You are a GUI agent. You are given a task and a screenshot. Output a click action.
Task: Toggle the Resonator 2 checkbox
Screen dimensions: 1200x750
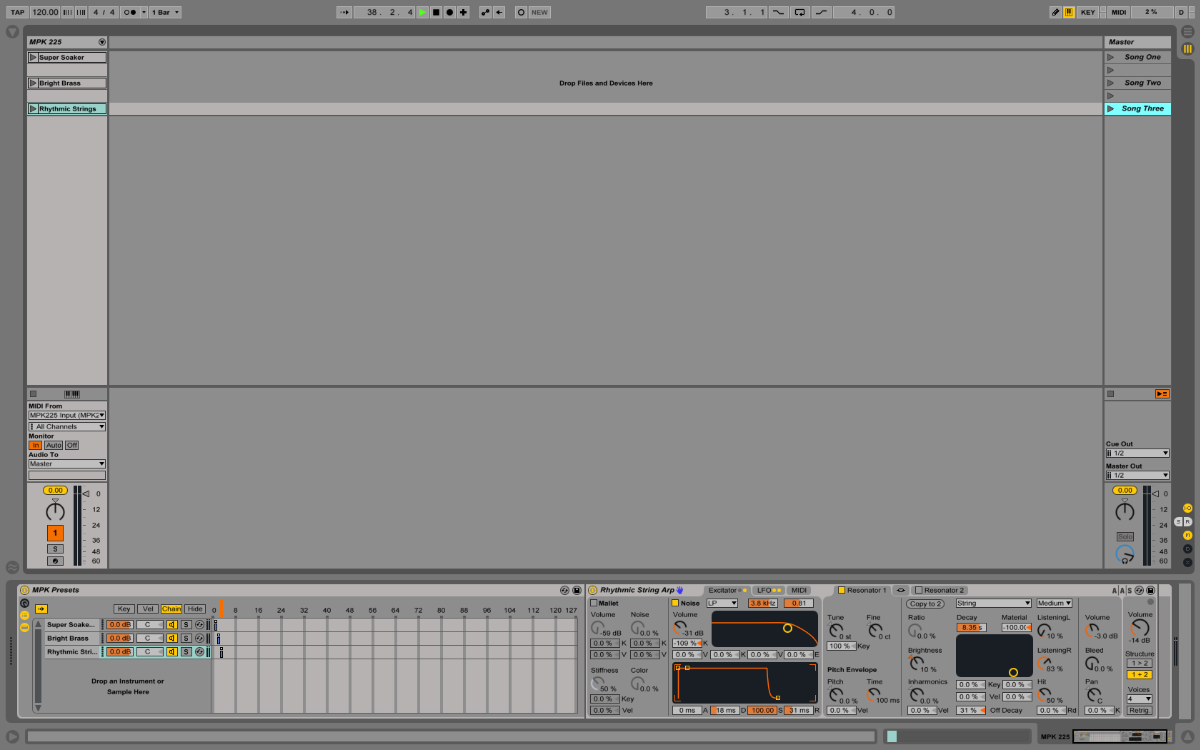[x=919, y=590]
